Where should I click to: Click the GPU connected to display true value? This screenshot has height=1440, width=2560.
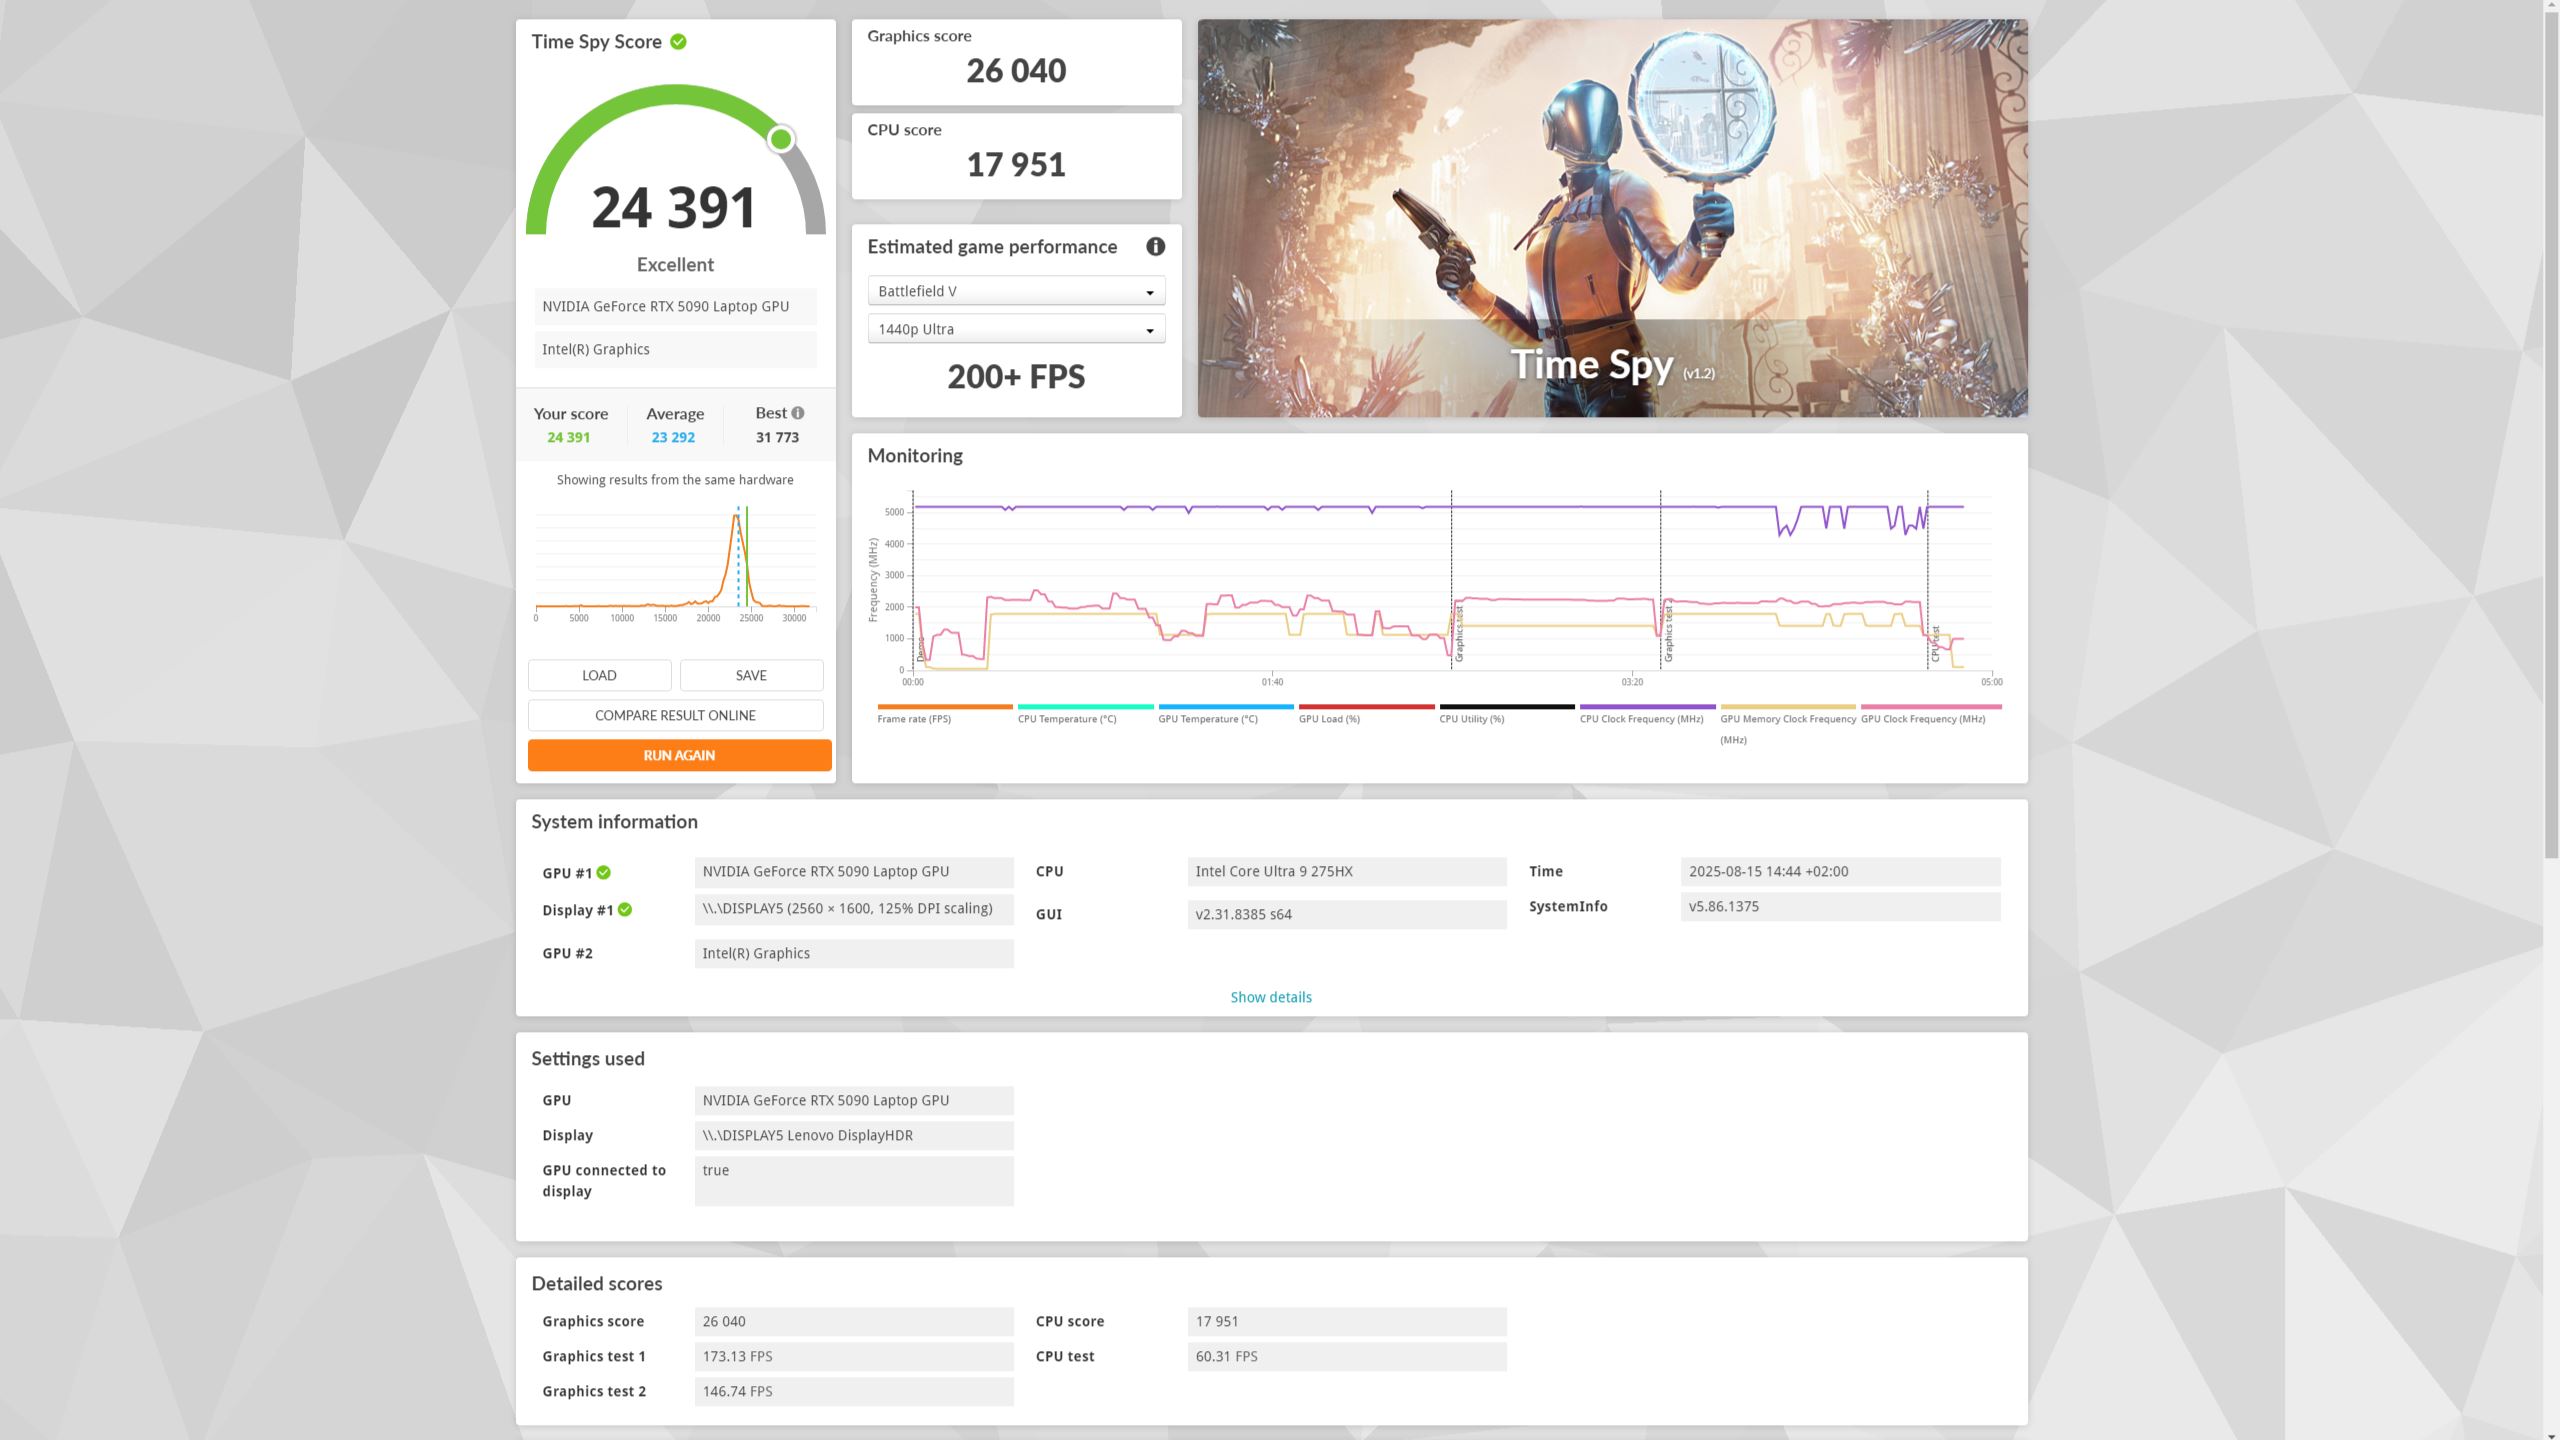[854, 1181]
